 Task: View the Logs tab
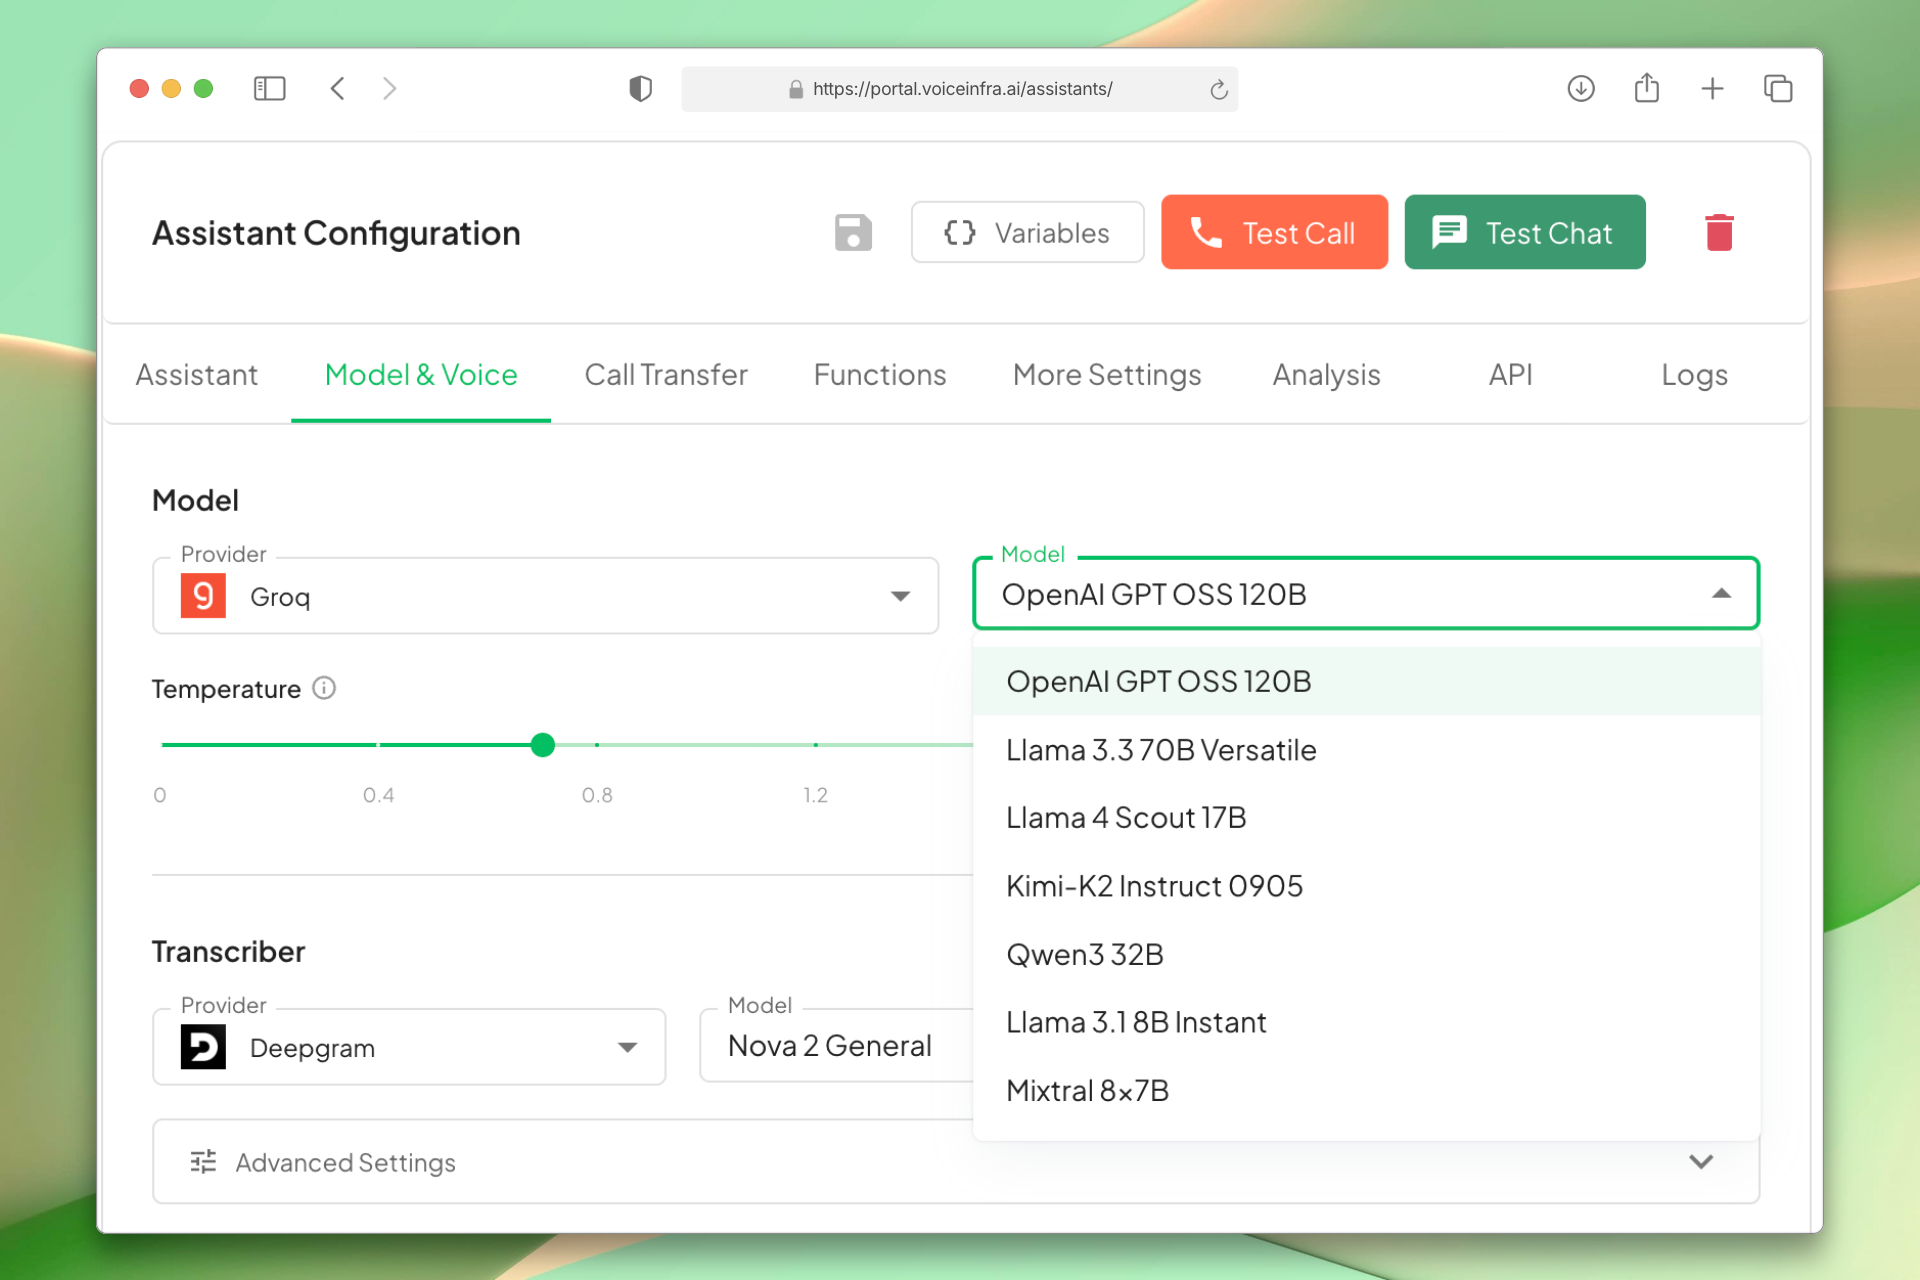[1694, 375]
